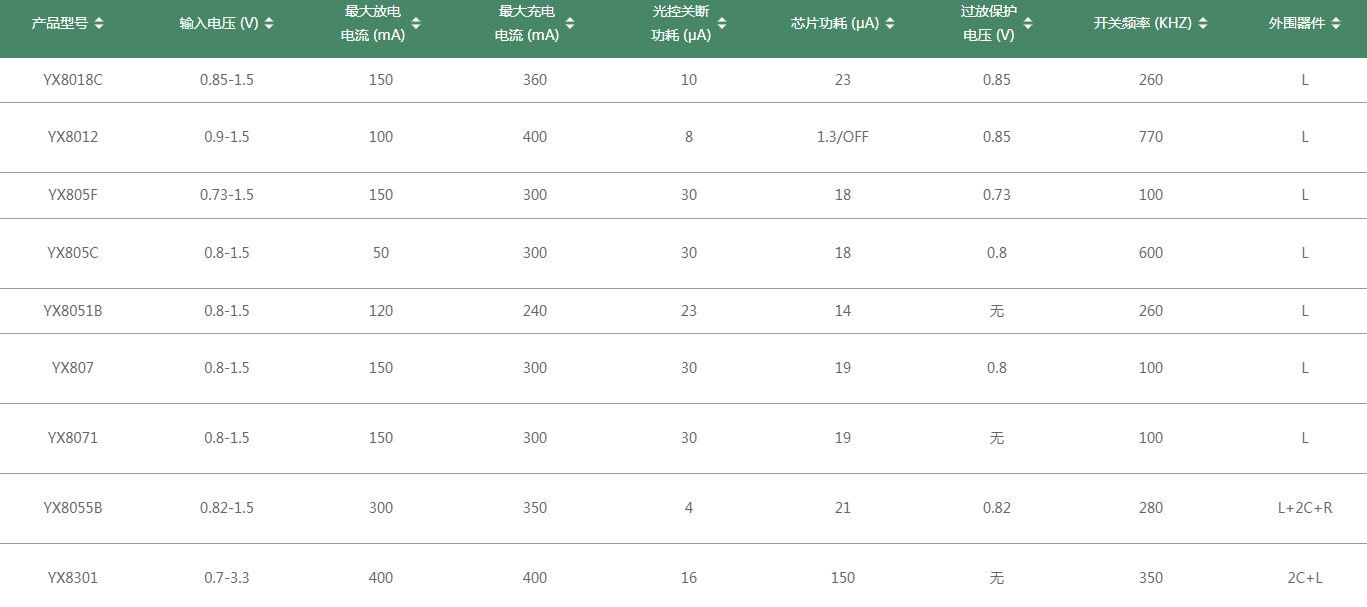Image resolution: width=1367 pixels, height=607 pixels.
Task: Select product YX8051B in table
Action: click(73, 311)
